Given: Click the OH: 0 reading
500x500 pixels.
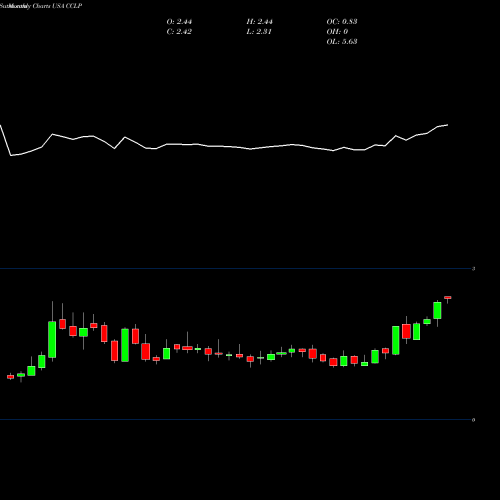Looking at the screenshot, I should (337, 32).
